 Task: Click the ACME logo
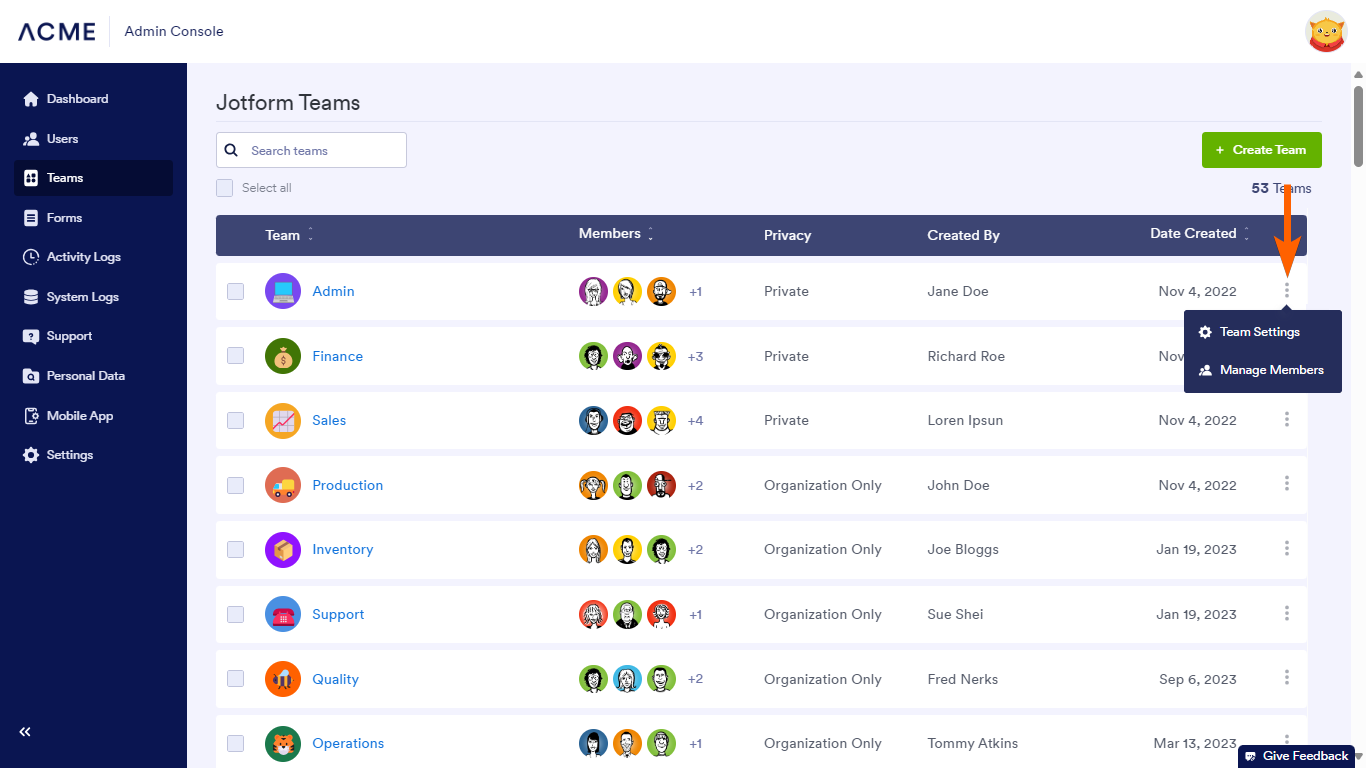click(x=57, y=32)
